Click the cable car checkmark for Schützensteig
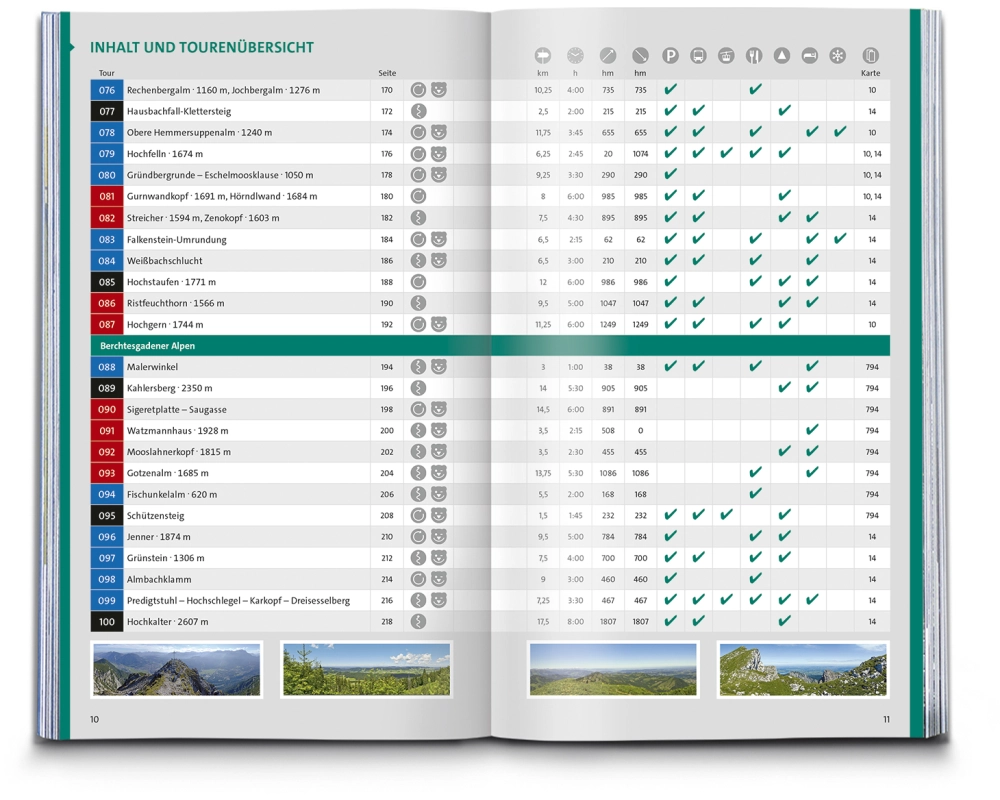Image resolution: width=1000 pixels, height=800 pixels. point(727,515)
